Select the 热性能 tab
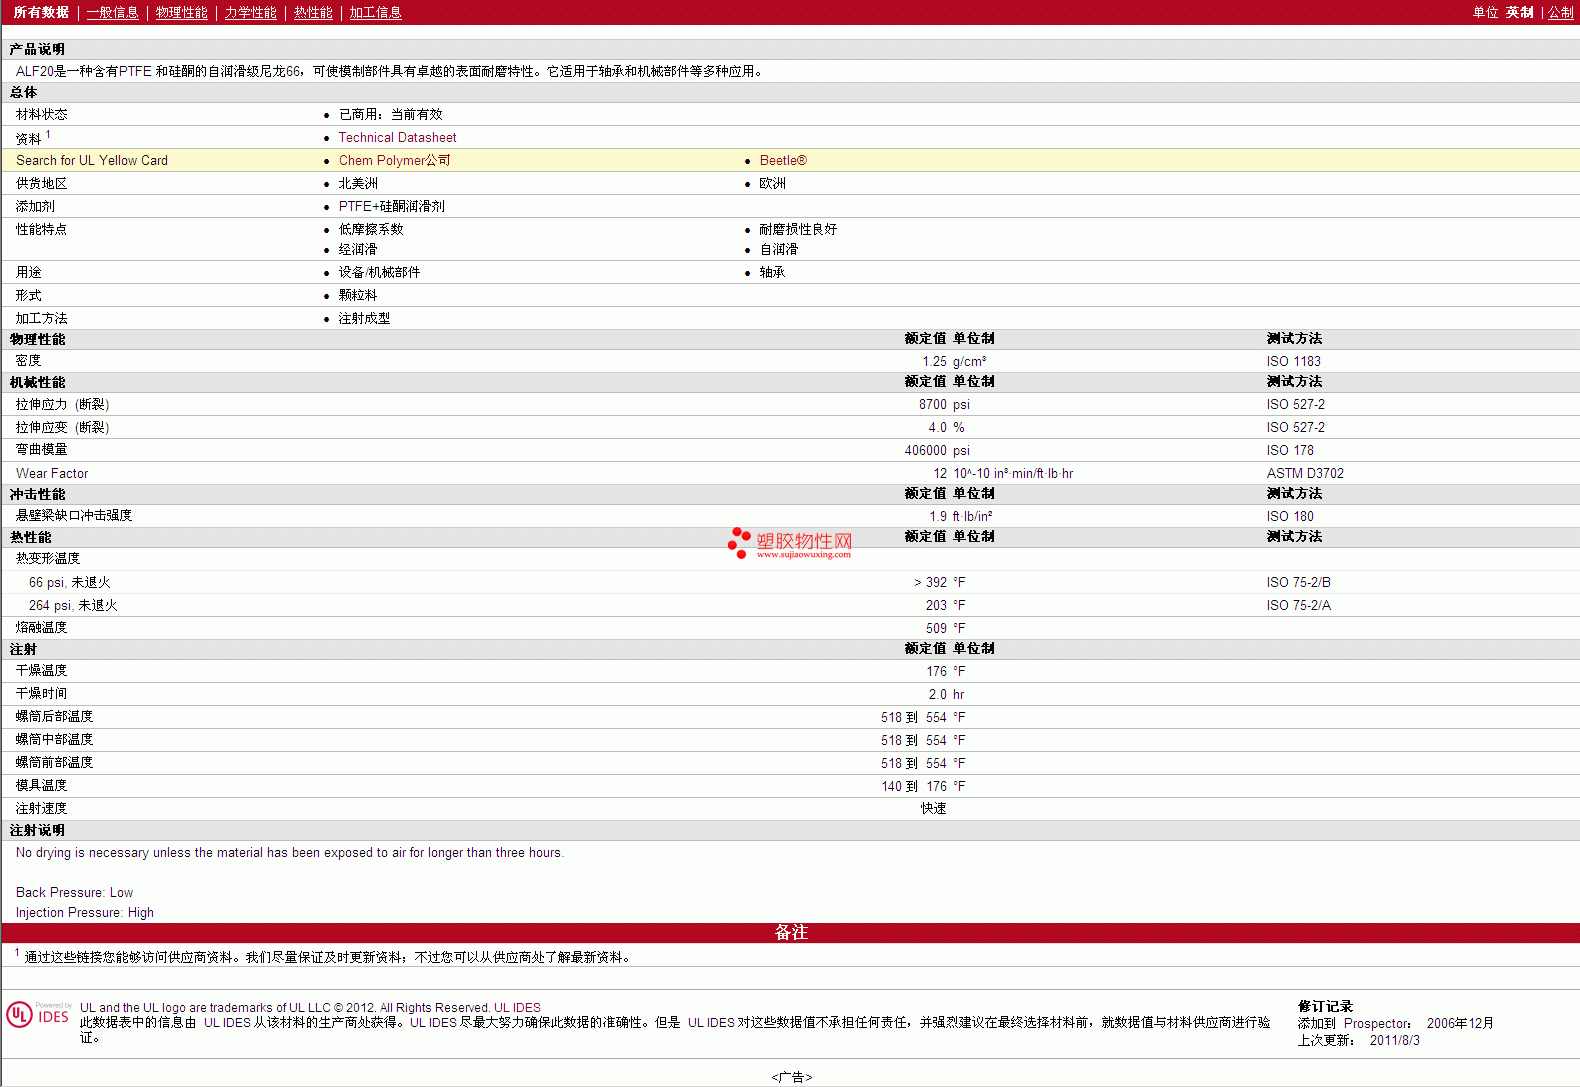Viewport: 1580px width, 1087px height. click(x=313, y=12)
